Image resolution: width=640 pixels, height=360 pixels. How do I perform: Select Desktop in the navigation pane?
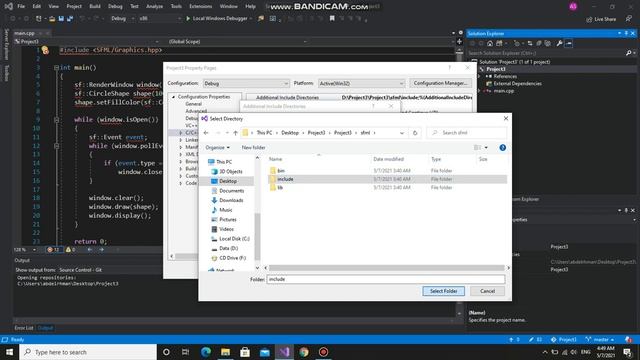click(x=228, y=181)
